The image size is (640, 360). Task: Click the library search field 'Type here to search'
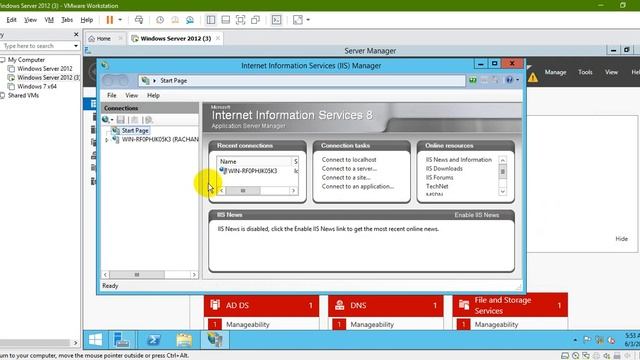click(x=36, y=46)
